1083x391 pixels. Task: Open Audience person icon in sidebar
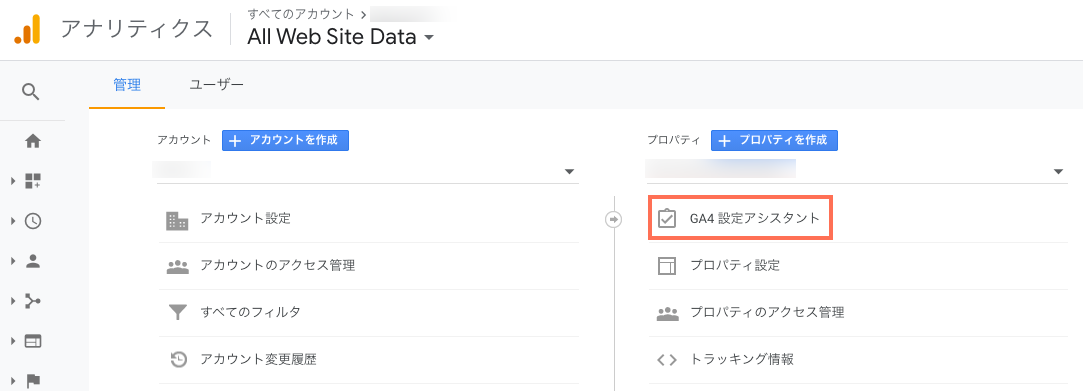click(x=32, y=261)
